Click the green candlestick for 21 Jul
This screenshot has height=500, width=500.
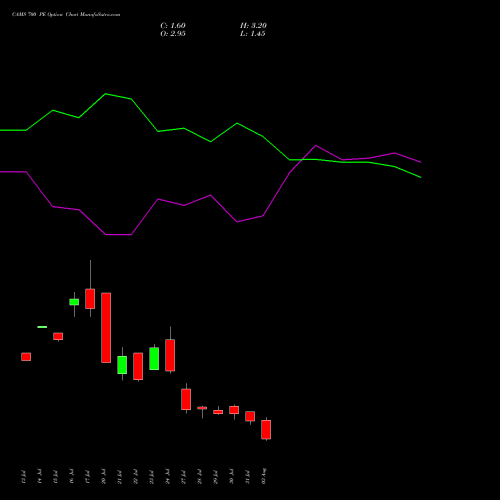point(122,365)
